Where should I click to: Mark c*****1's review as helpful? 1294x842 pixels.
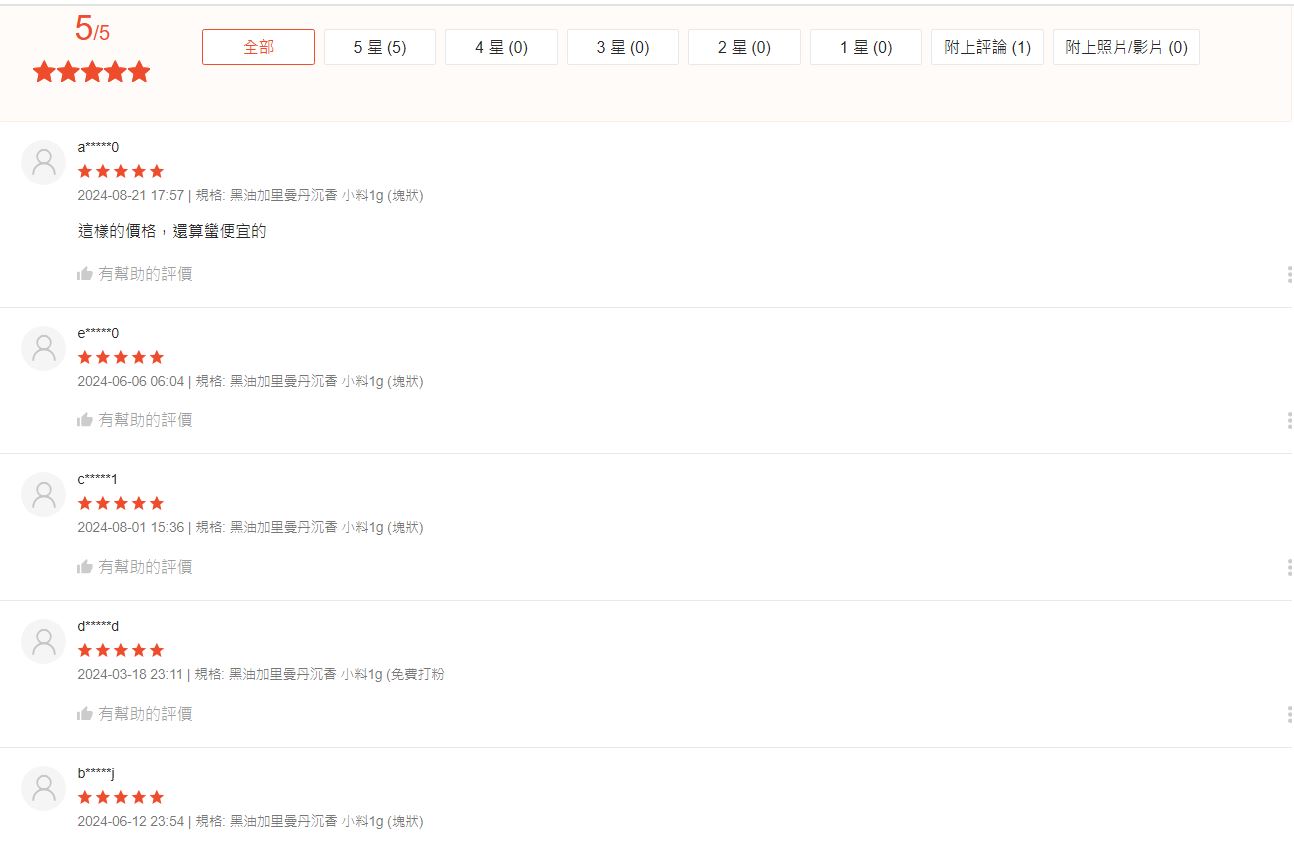(x=85, y=567)
